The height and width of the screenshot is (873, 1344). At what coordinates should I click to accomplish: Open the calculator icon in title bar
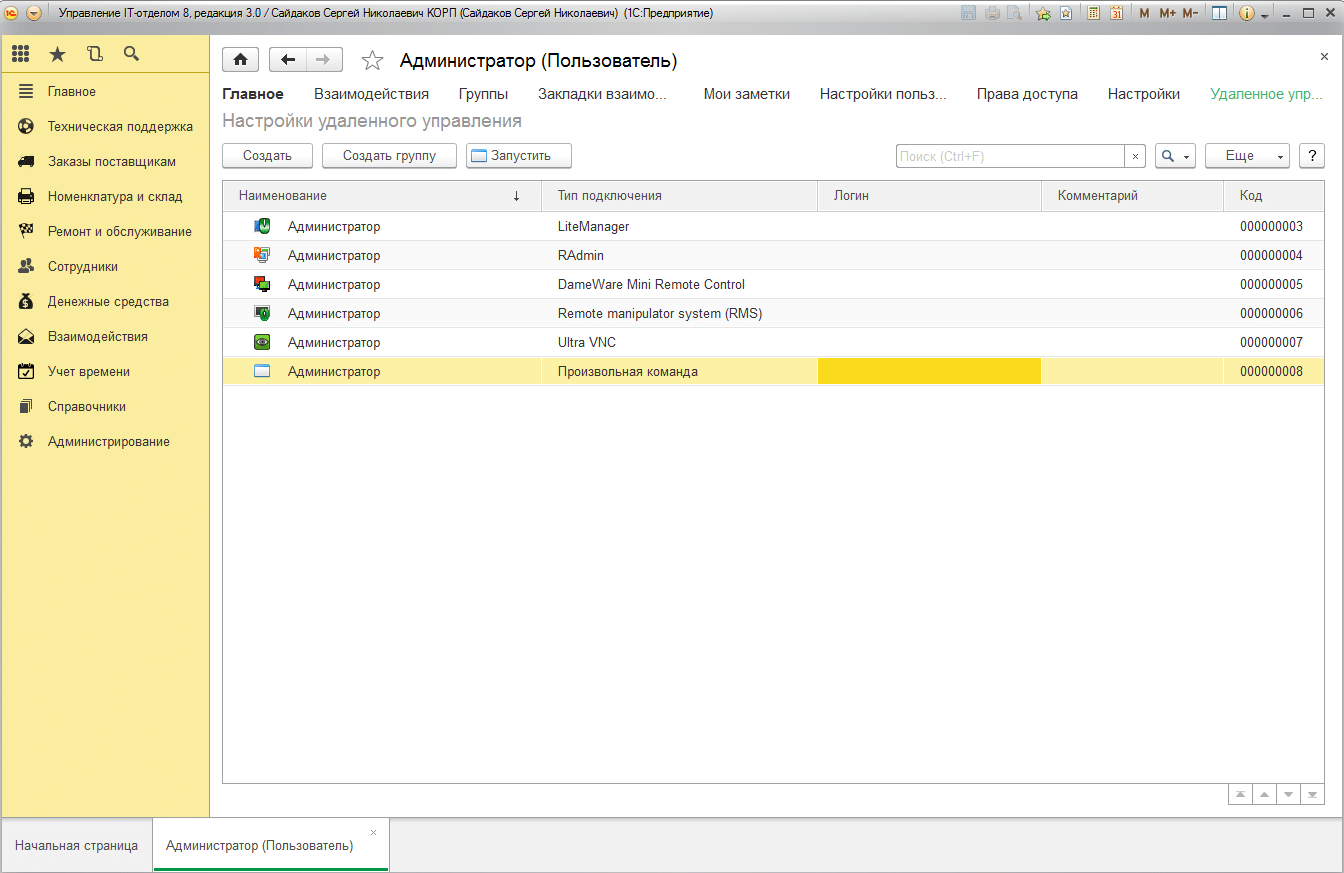point(1094,13)
